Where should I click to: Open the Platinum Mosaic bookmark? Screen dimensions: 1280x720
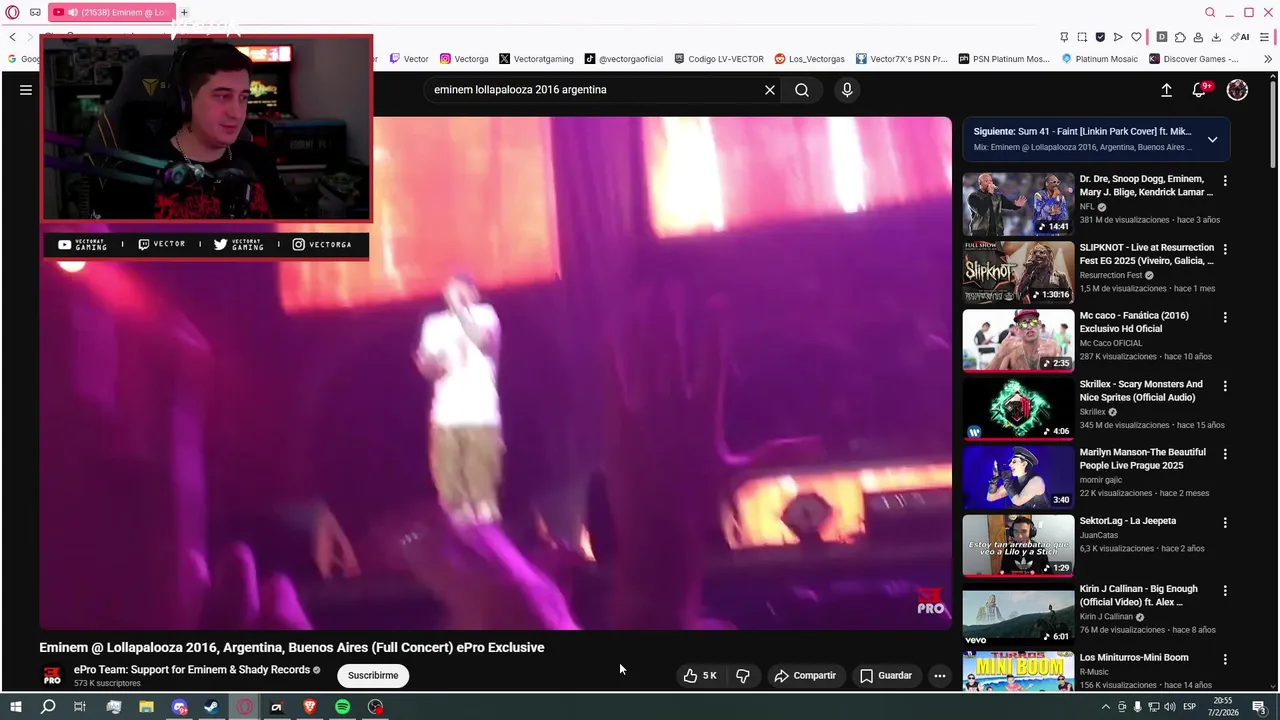coord(1100,59)
